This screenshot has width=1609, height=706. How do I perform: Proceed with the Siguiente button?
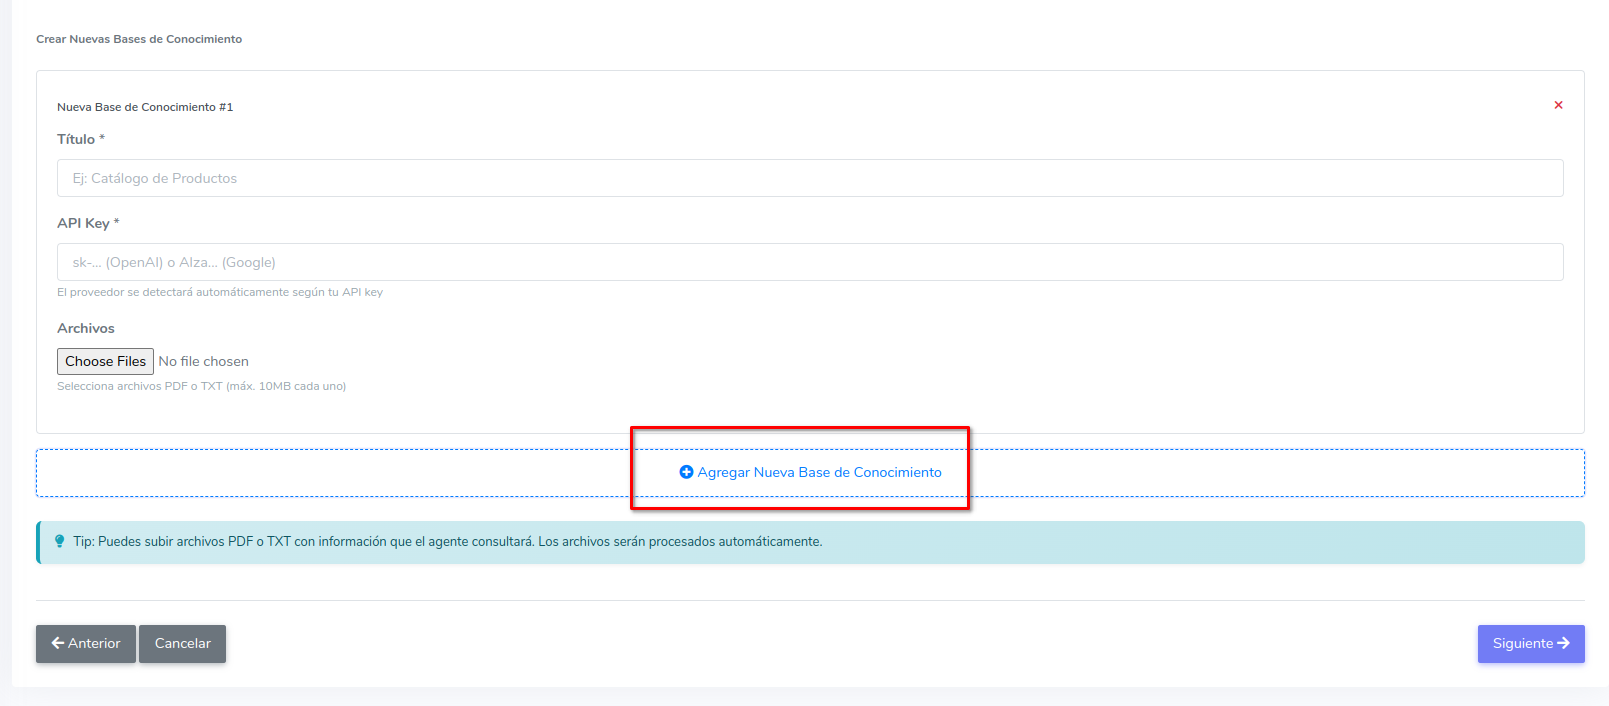point(1530,644)
